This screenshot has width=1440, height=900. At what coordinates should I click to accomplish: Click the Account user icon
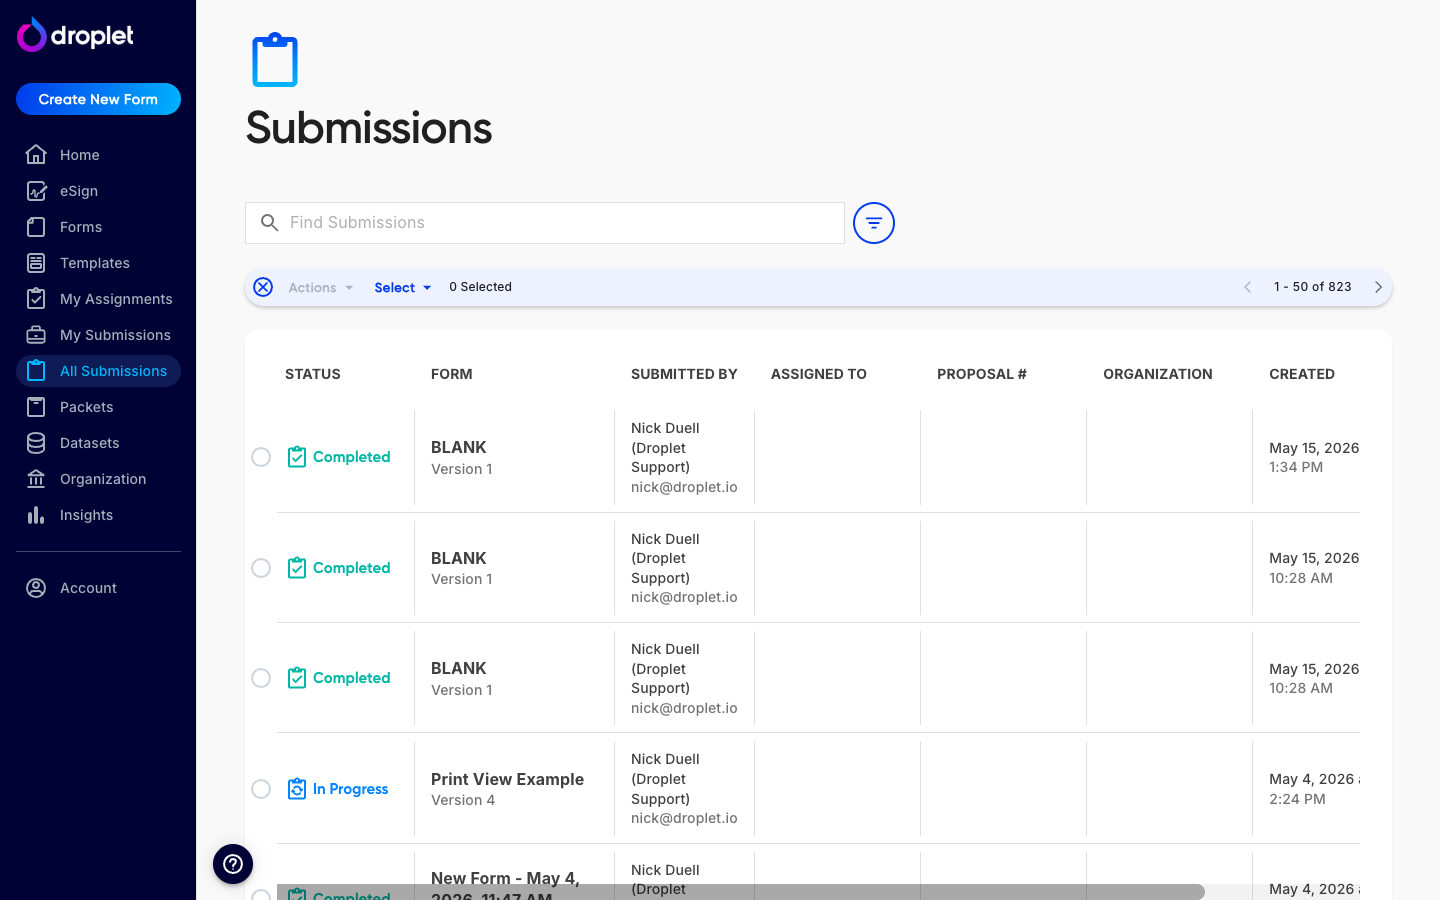36,588
